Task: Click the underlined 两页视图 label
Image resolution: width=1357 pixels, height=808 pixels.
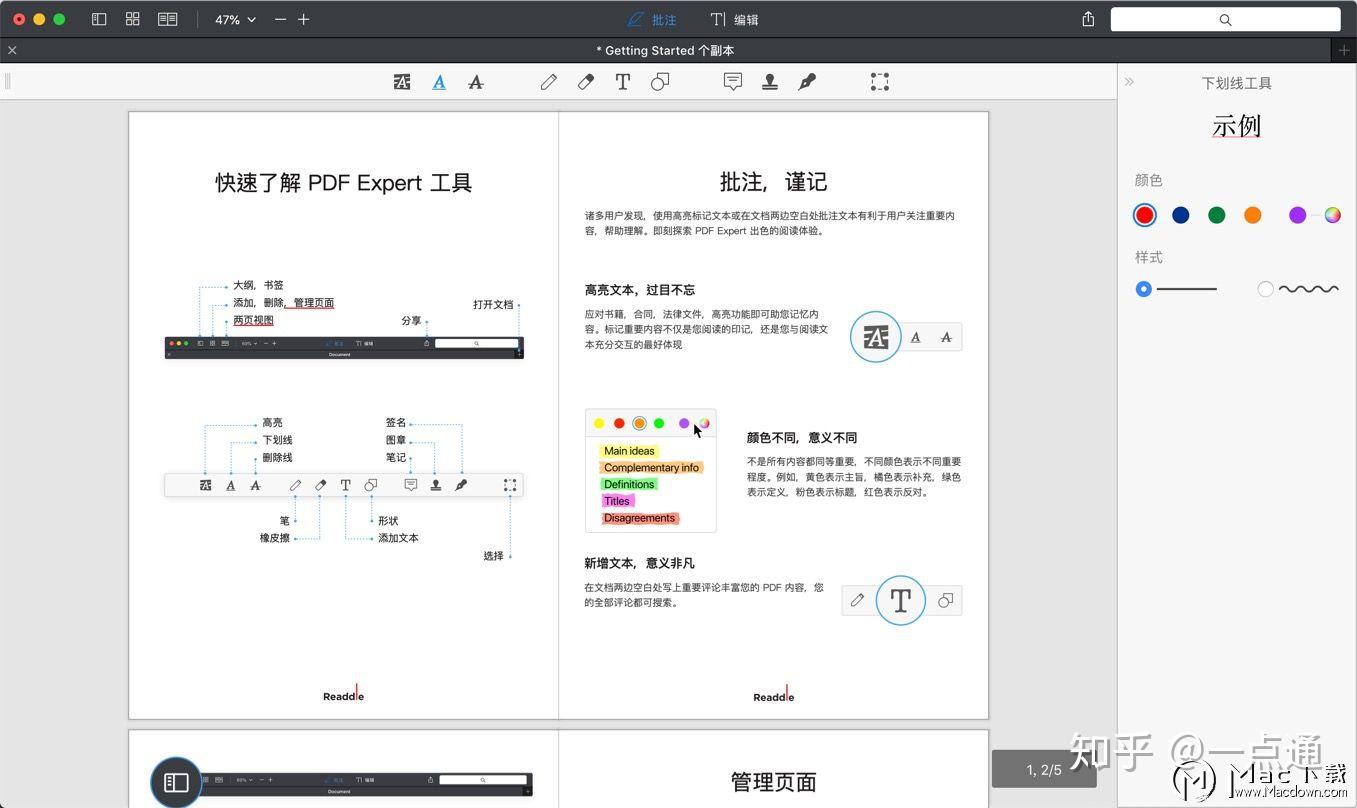Action: point(254,321)
